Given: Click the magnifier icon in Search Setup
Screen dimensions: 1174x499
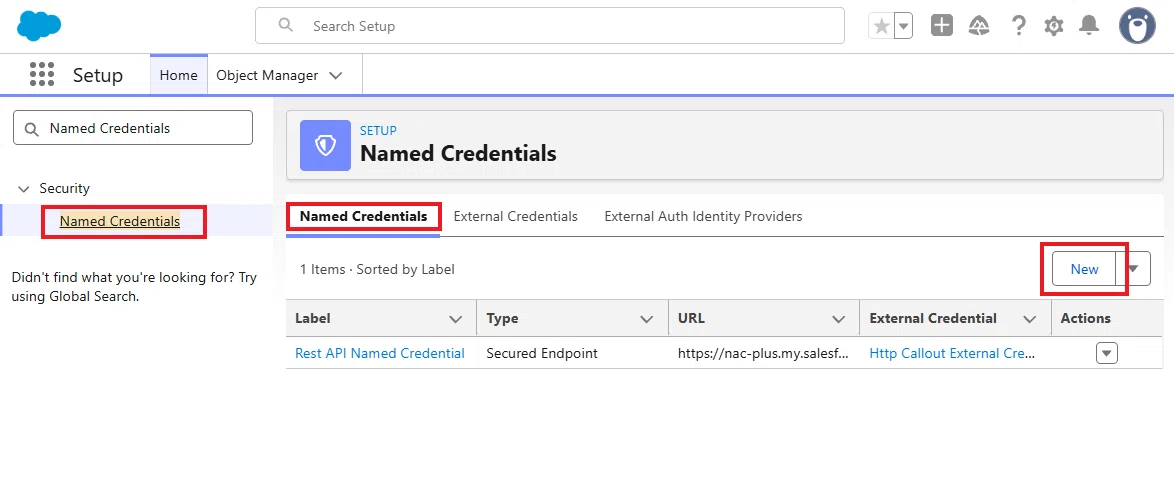Looking at the screenshot, I should 285,25.
